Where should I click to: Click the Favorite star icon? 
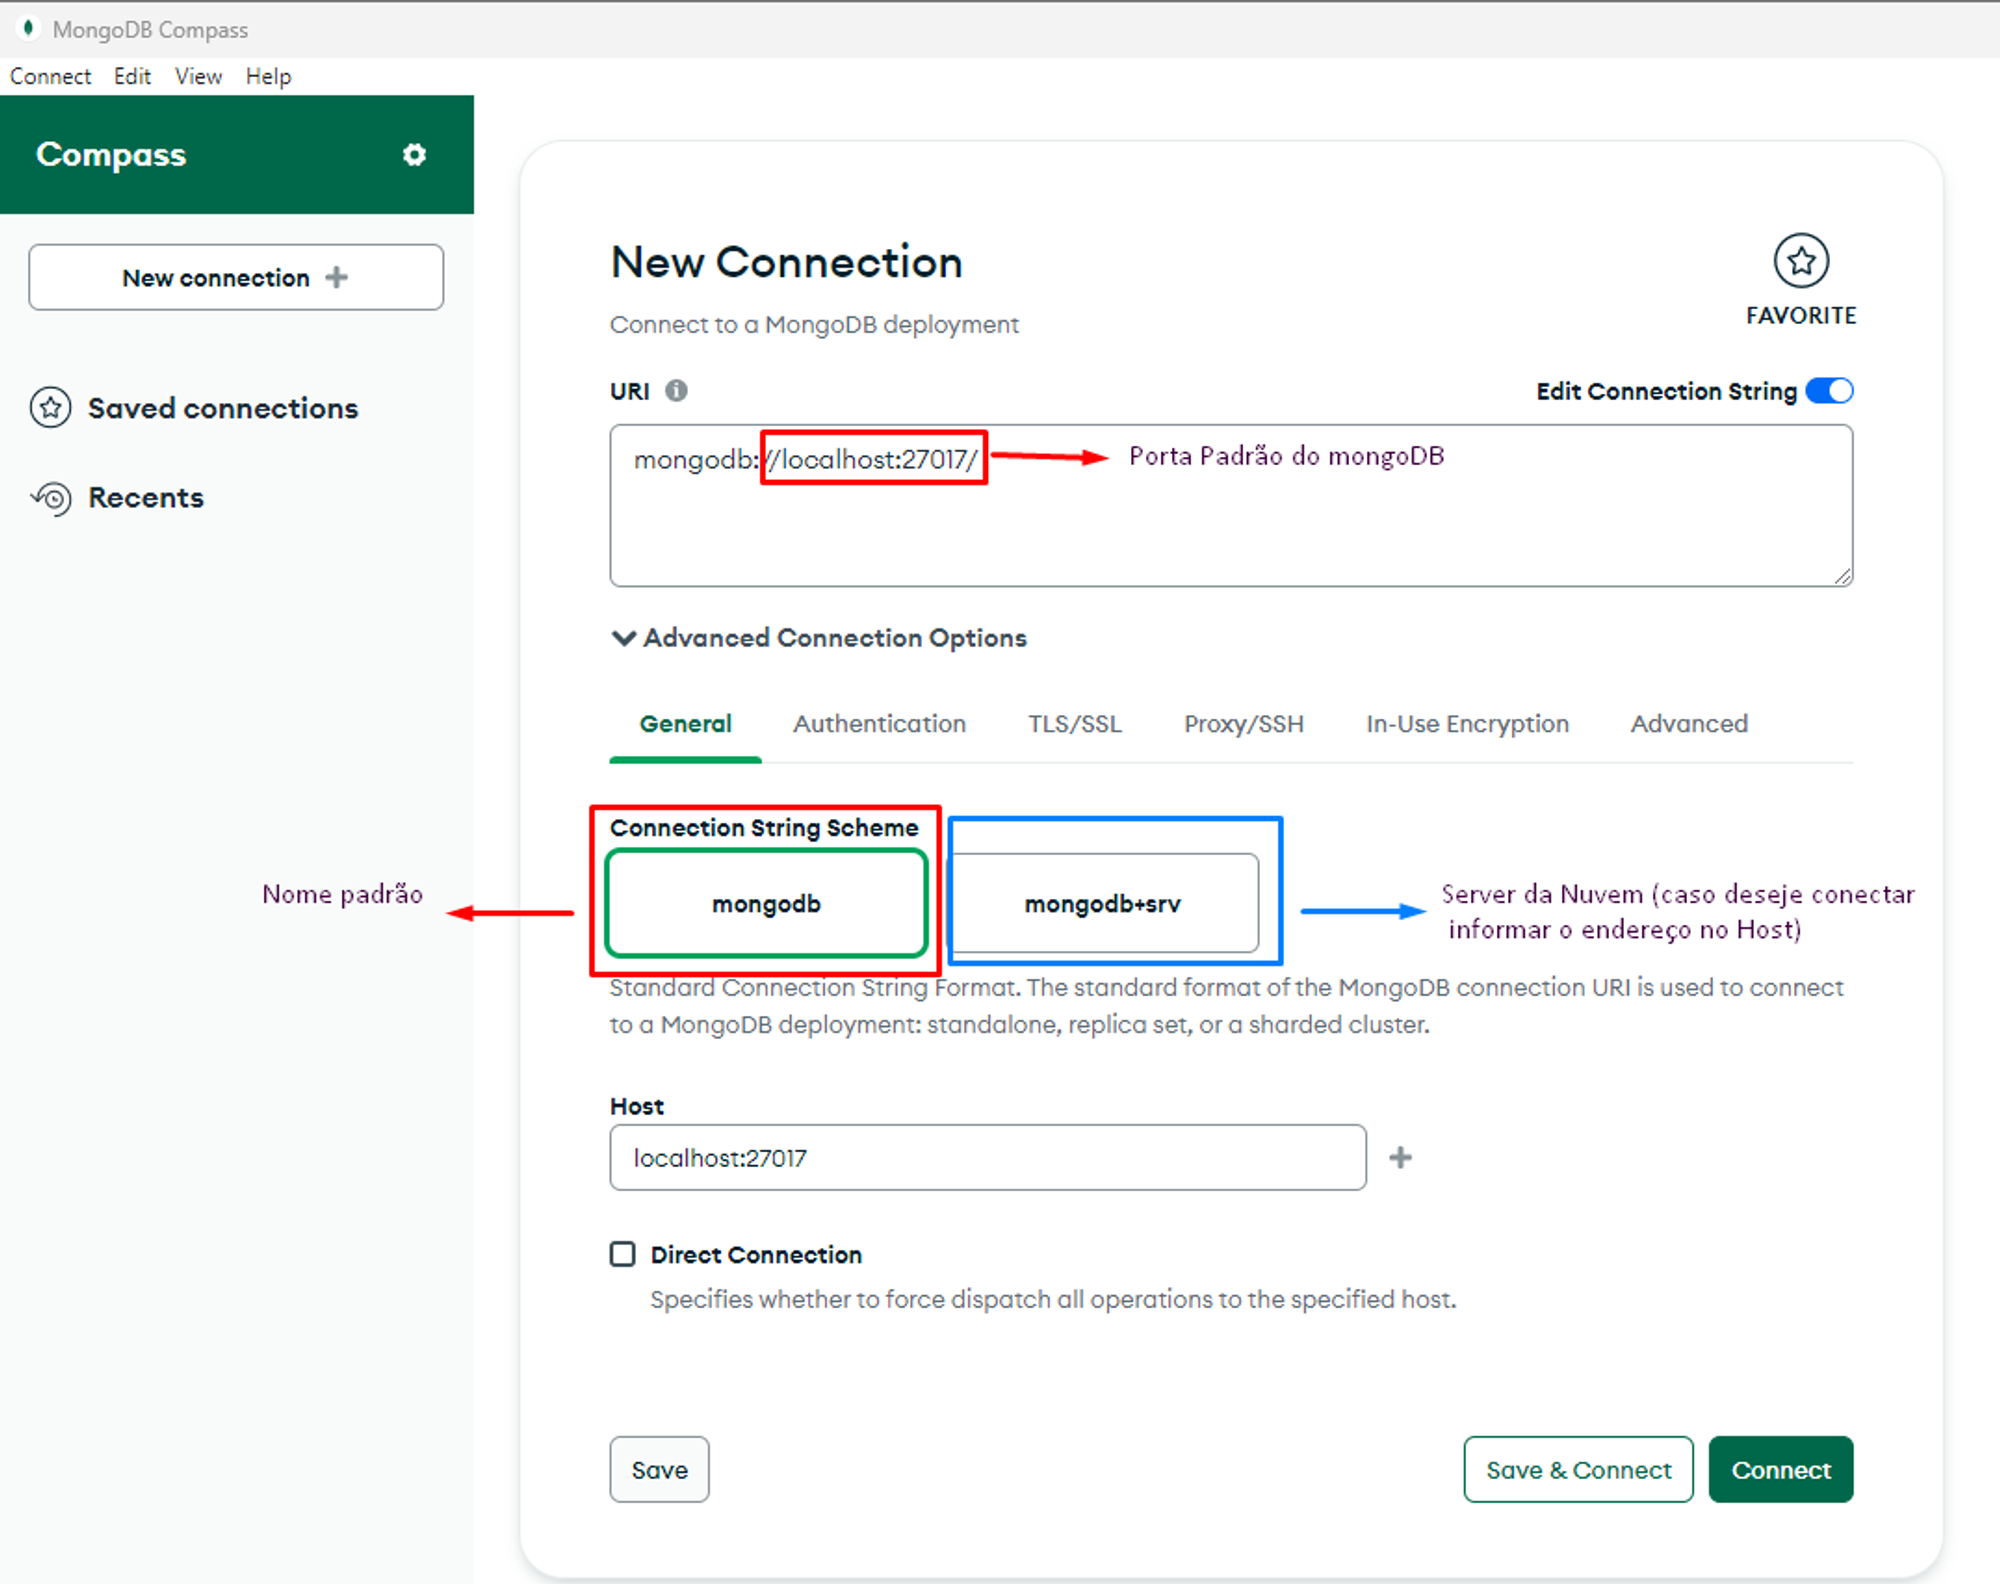pyautogui.click(x=1800, y=262)
